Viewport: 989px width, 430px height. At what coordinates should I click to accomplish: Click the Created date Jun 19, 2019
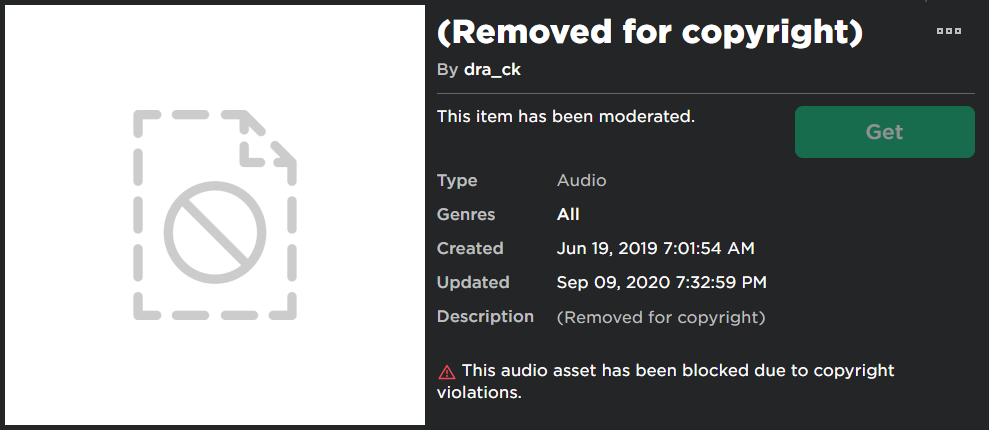tap(655, 248)
